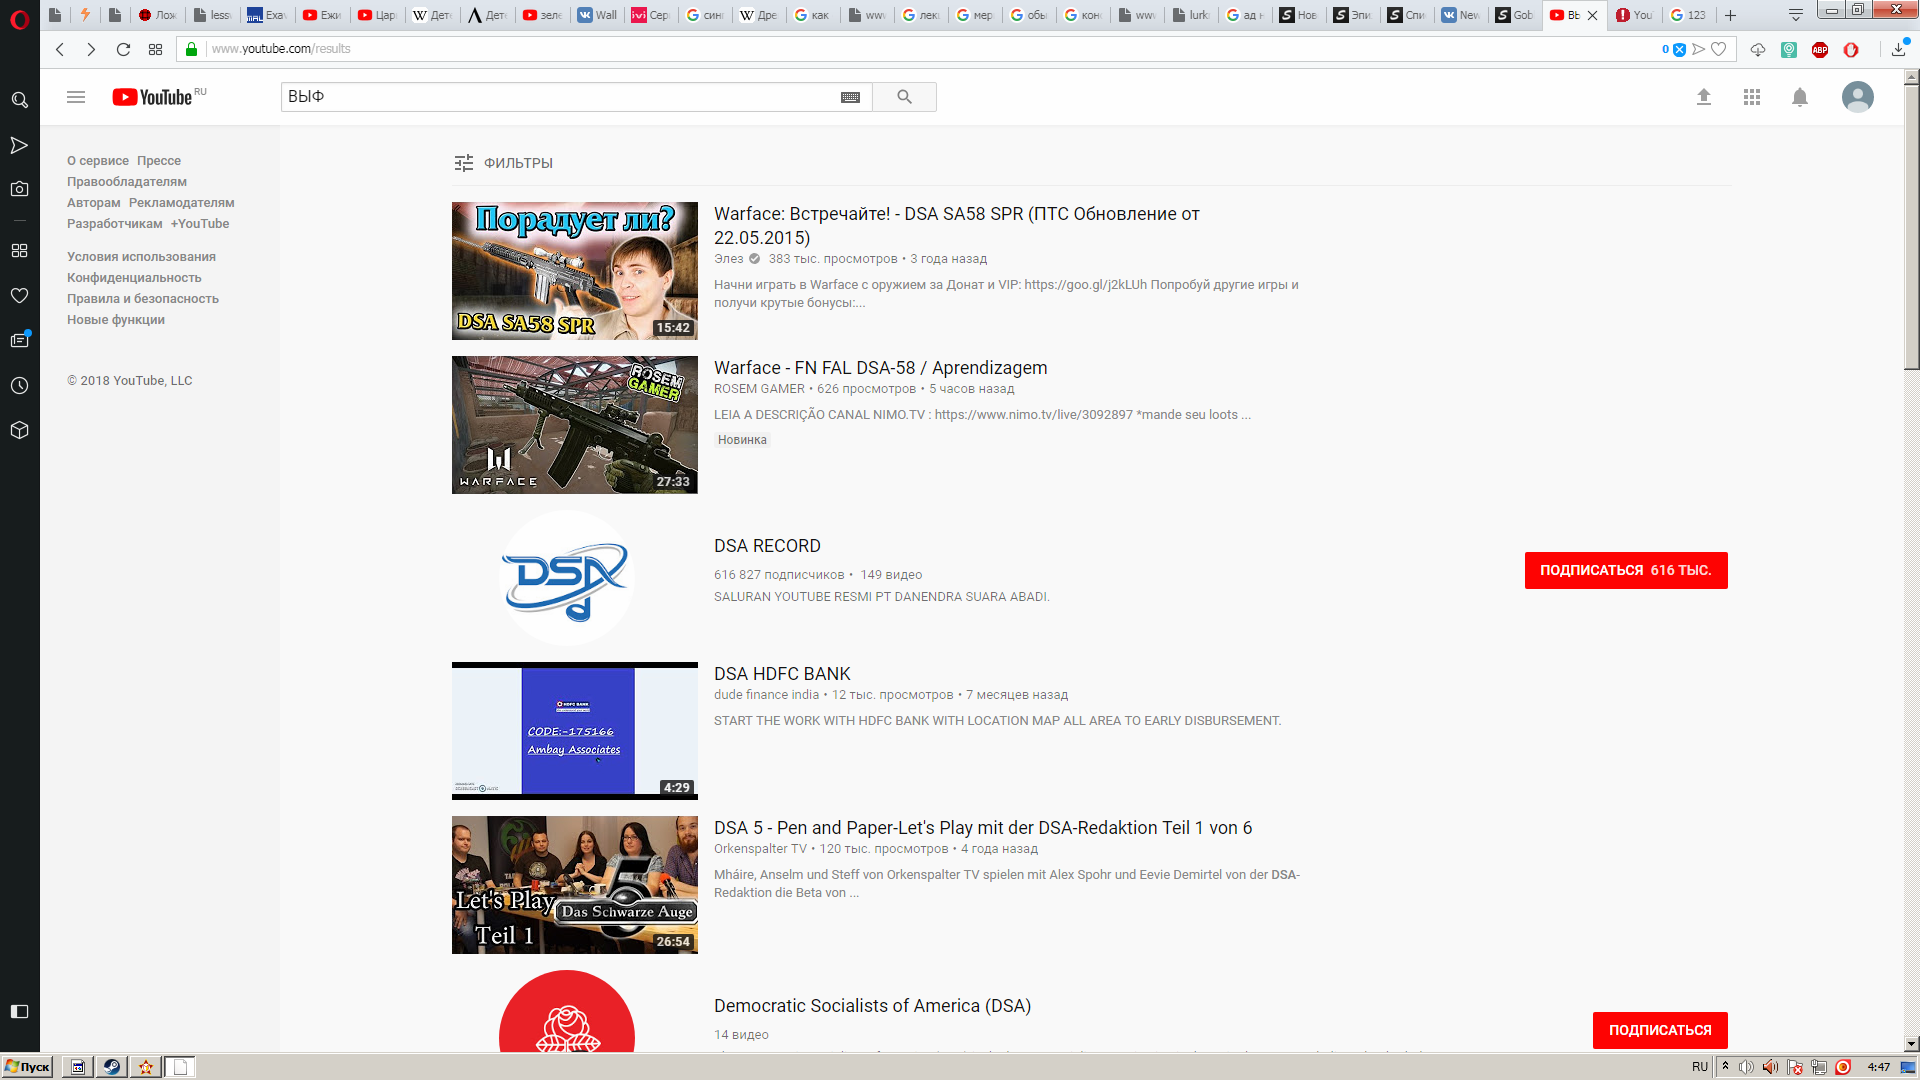Image resolution: width=1920 pixels, height=1080 pixels.
Task: Click the Opera sidebar search icon
Action: click(19, 100)
